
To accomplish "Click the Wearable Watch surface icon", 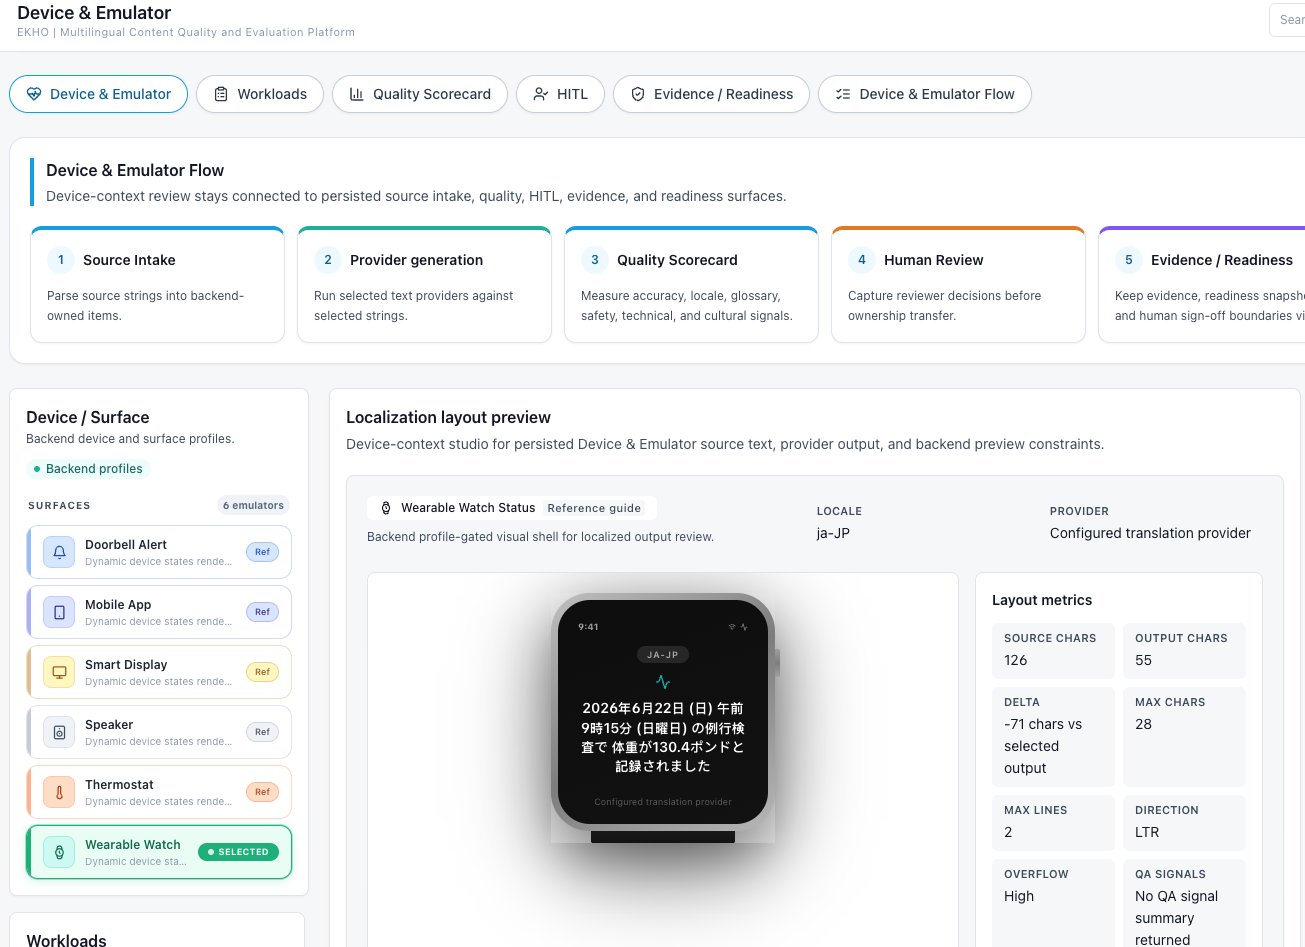I will point(59,852).
